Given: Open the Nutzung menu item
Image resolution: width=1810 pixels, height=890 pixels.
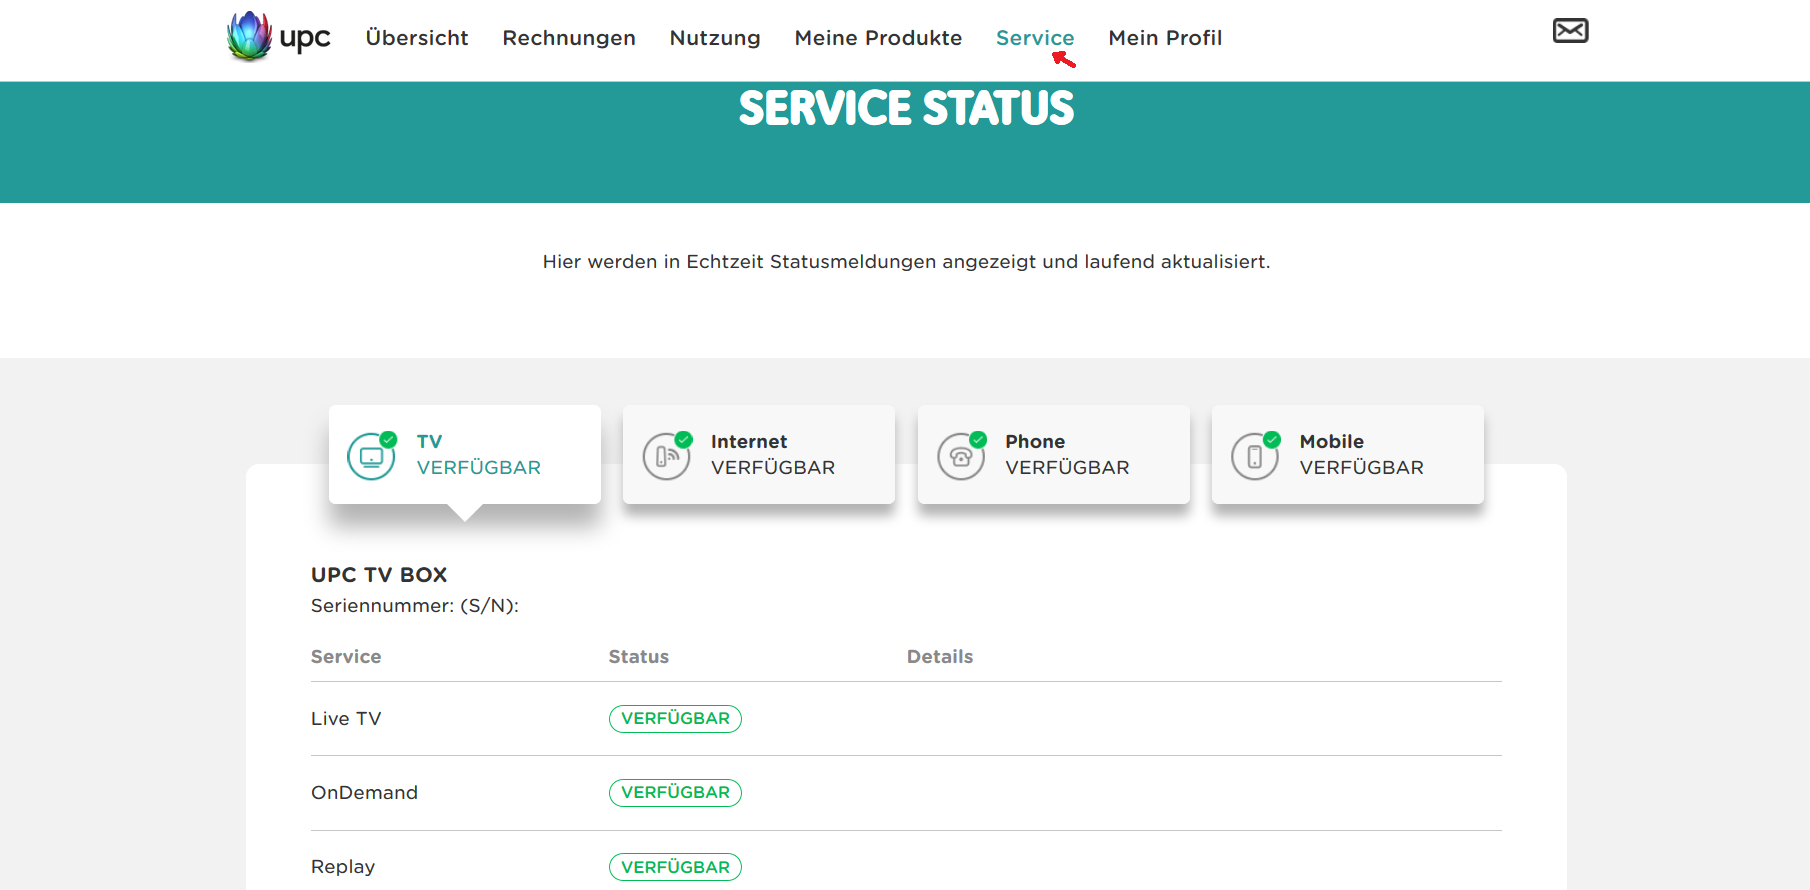Looking at the screenshot, I should click(715, 38).
